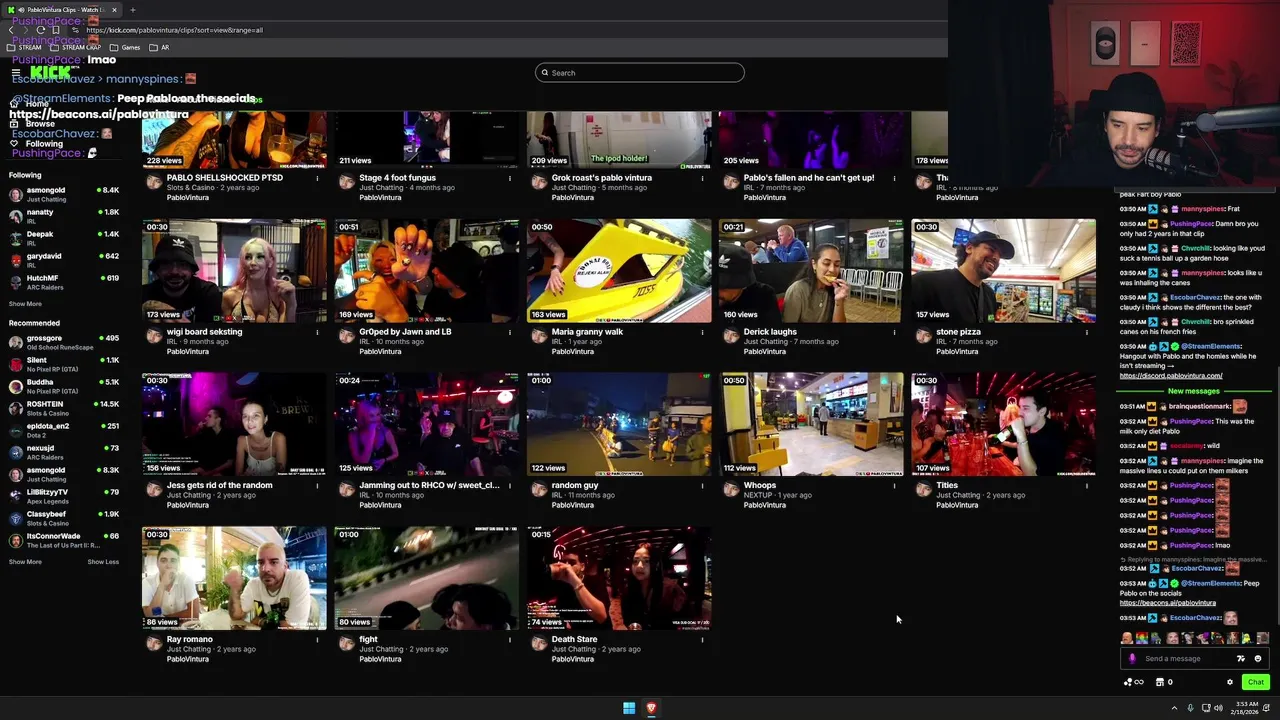Screen dimensions: 1280x720
Task: Open garydavid channel in the sidebar
Action: [x=64, y=260]
